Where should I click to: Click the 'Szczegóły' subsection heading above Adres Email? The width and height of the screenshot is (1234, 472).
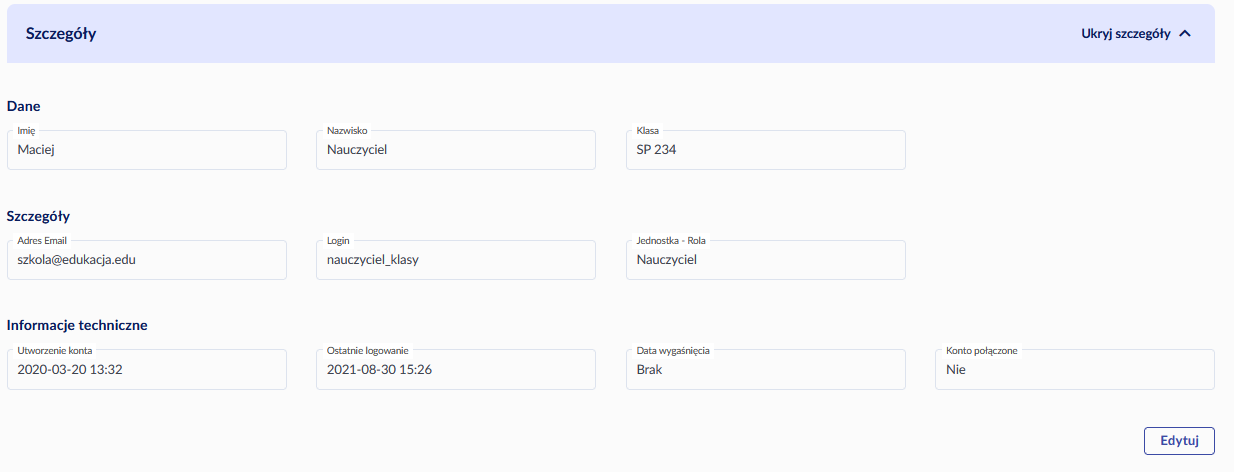click(x=38, y=215)
